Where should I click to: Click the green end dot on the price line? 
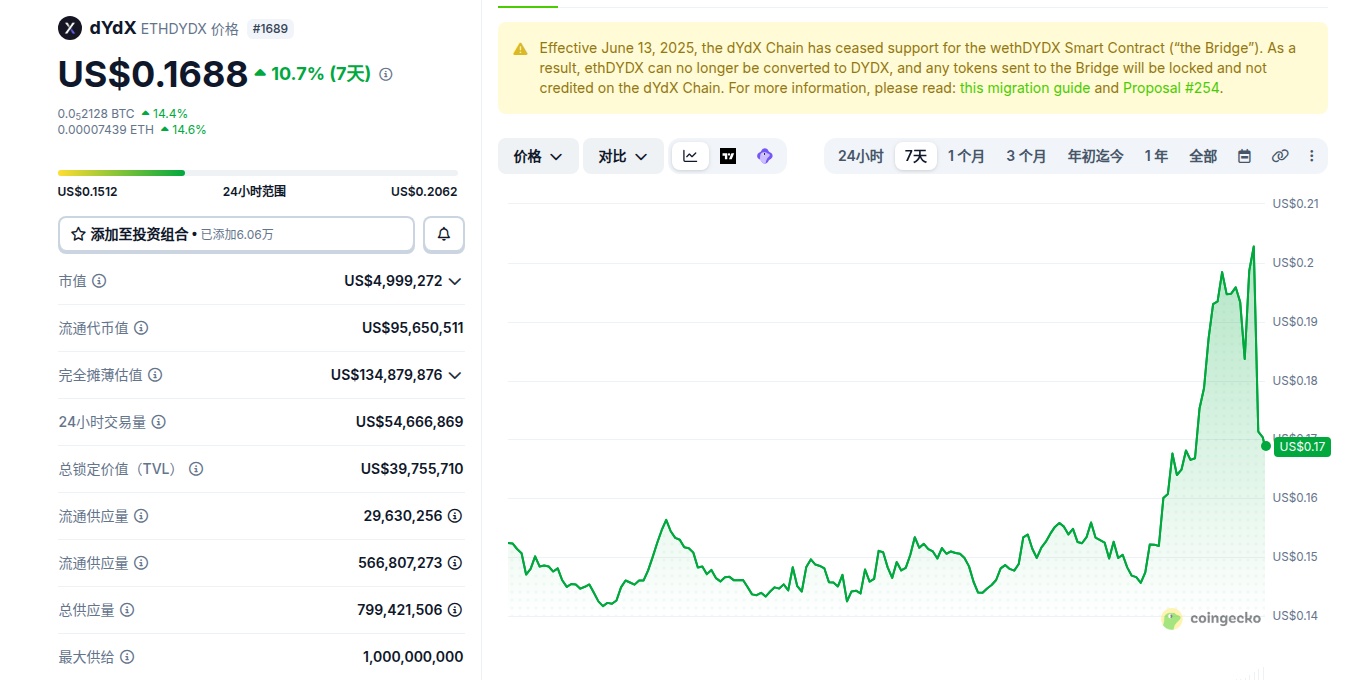pyautogui.click(x=1266, y=446)
